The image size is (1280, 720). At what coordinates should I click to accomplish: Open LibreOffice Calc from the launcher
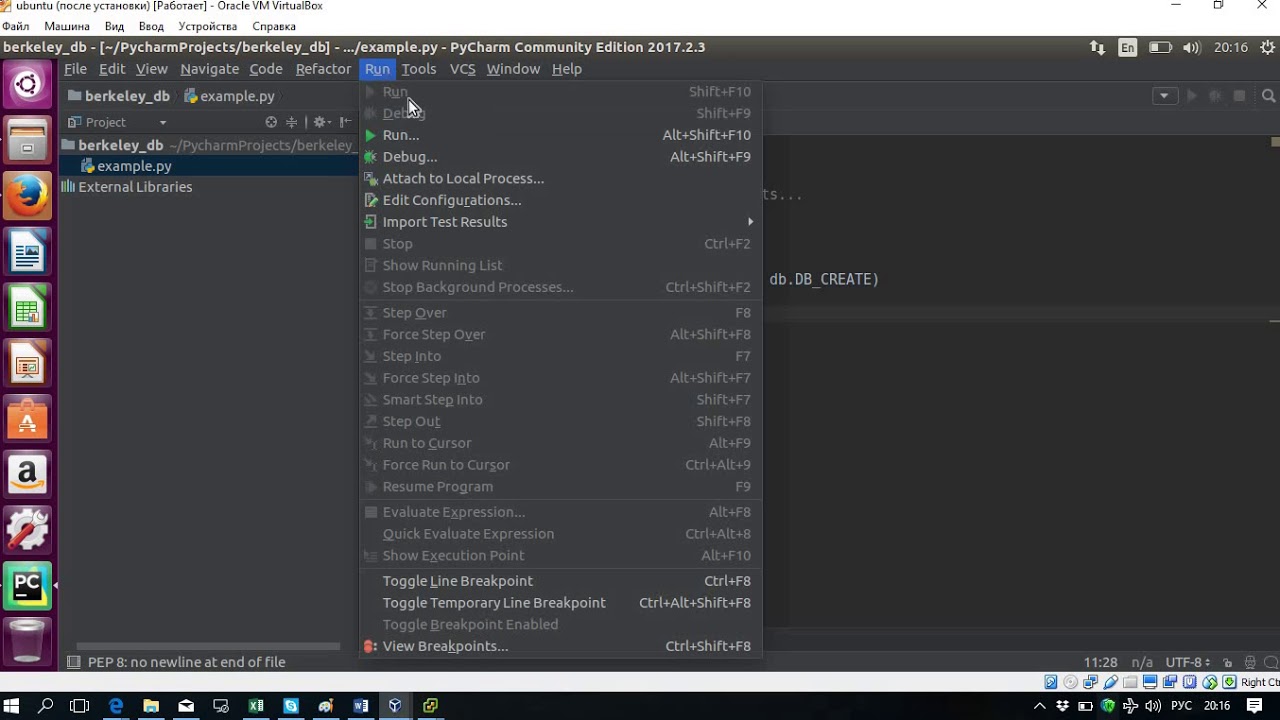[27, 307]
